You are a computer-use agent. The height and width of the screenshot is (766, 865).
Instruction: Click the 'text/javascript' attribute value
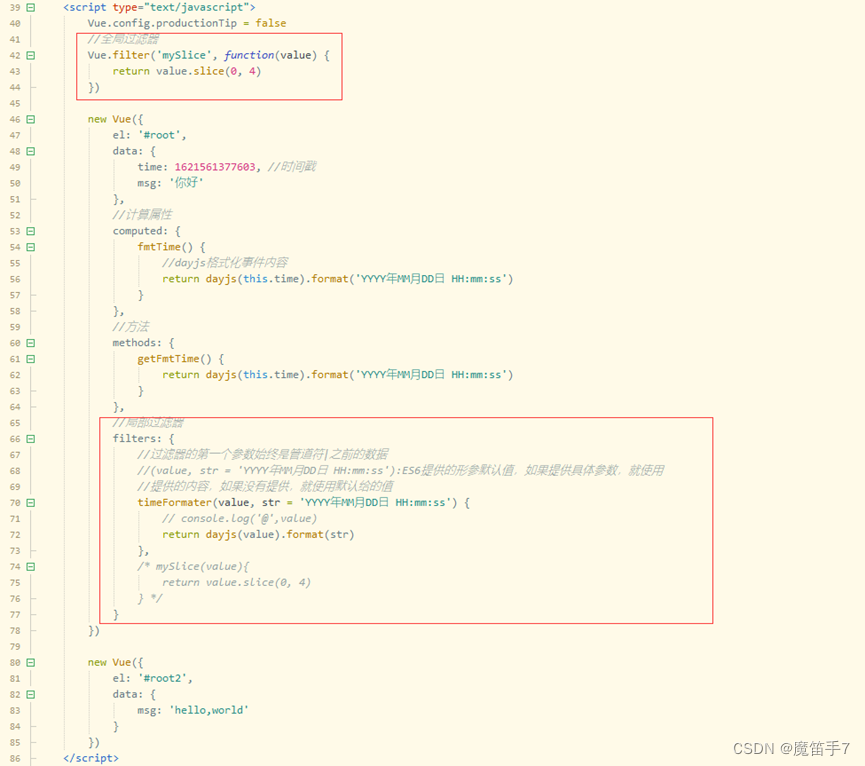click(x=196, y=7)
